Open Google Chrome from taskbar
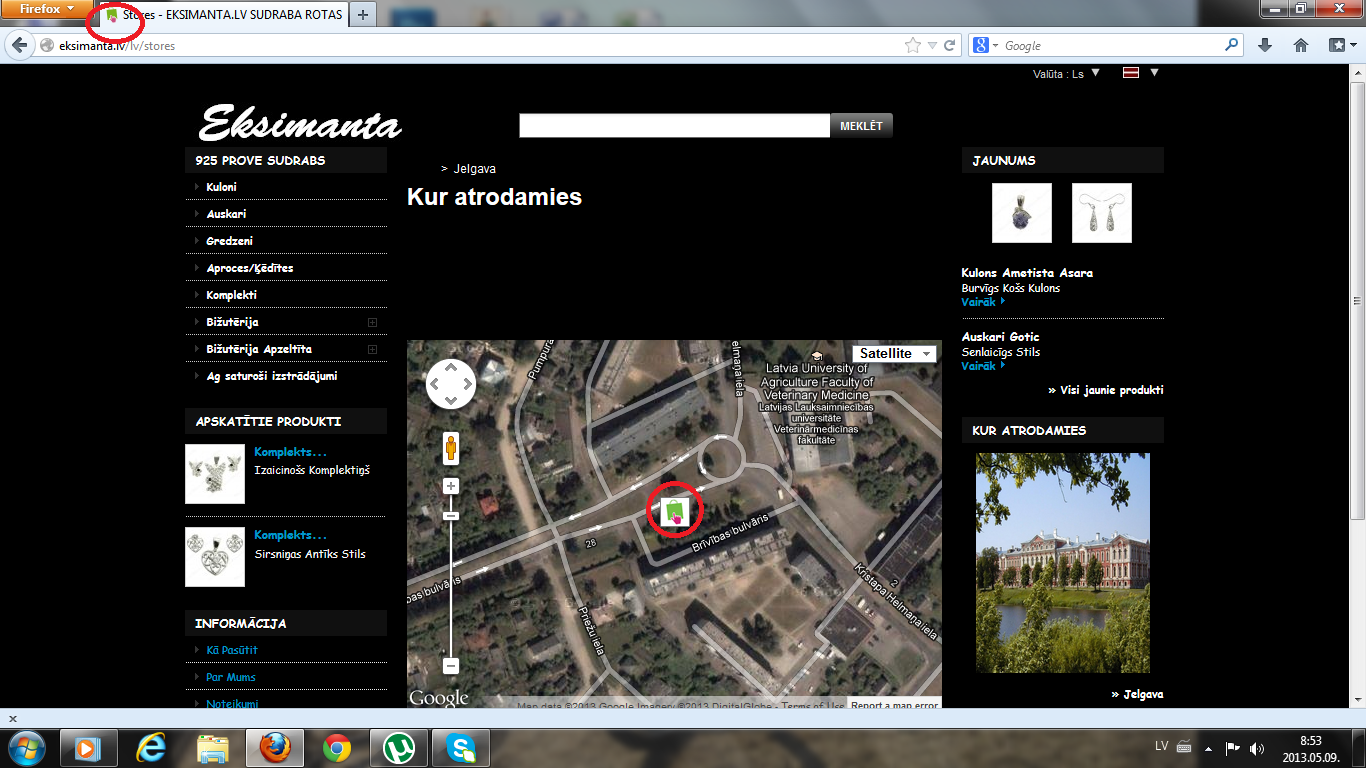The image size is (1366, 768). click(337, 748)
